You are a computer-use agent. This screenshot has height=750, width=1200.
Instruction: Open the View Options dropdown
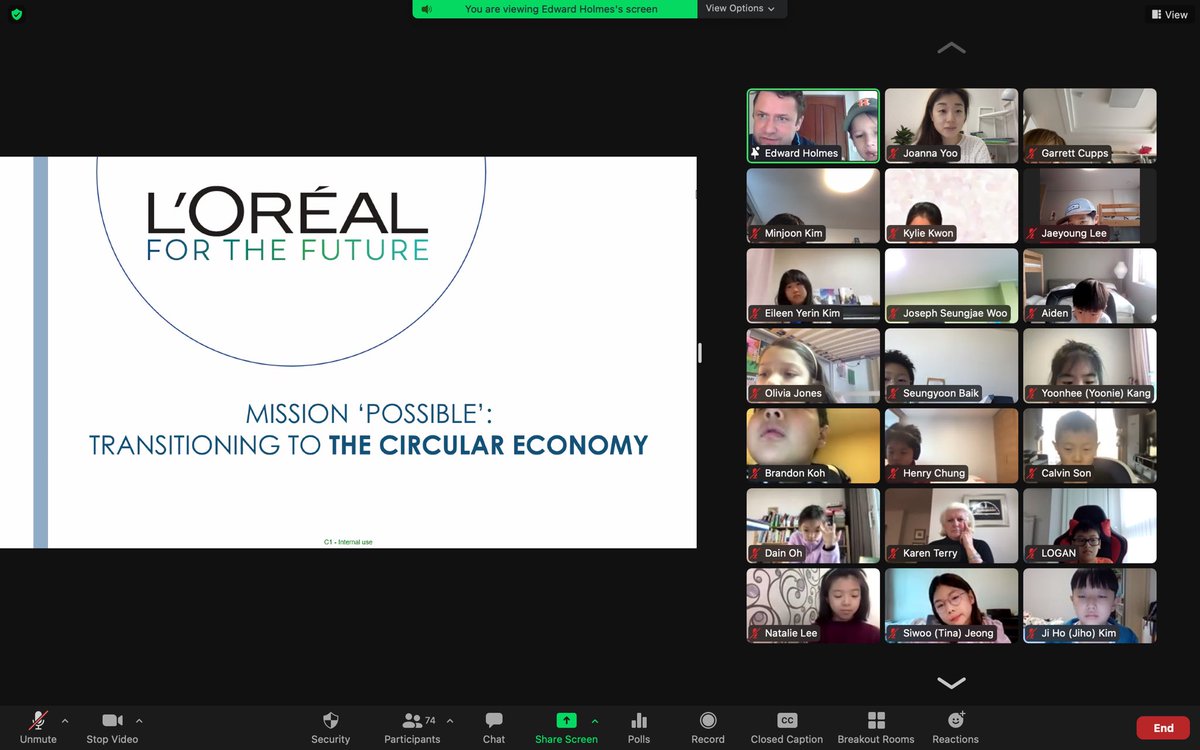point(741,8)
